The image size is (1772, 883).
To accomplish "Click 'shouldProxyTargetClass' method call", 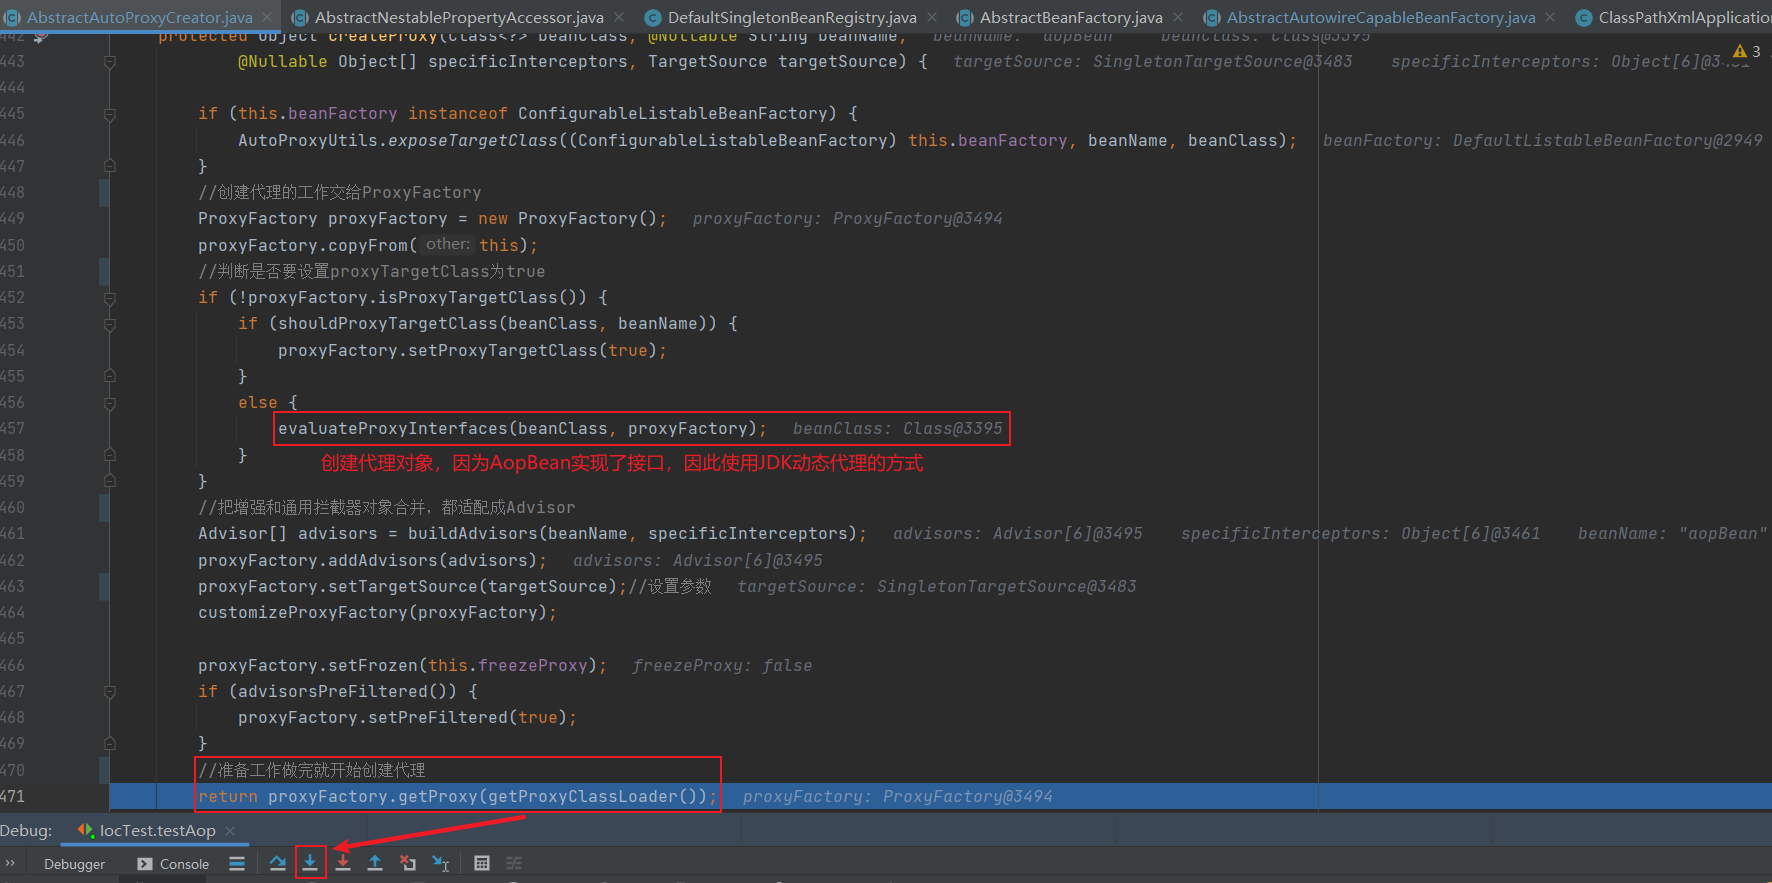I will [388, 324].
